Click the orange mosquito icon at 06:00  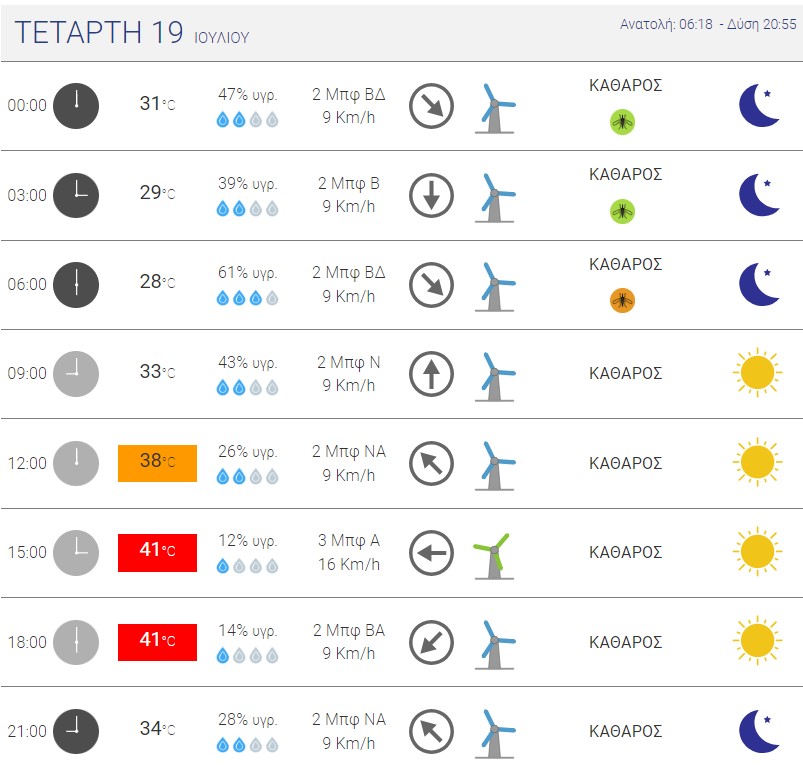coord(622,300)
